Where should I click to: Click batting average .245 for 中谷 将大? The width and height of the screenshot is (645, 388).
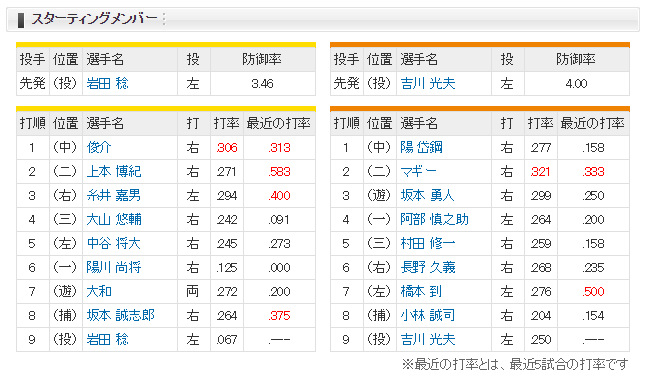[227, 244]
